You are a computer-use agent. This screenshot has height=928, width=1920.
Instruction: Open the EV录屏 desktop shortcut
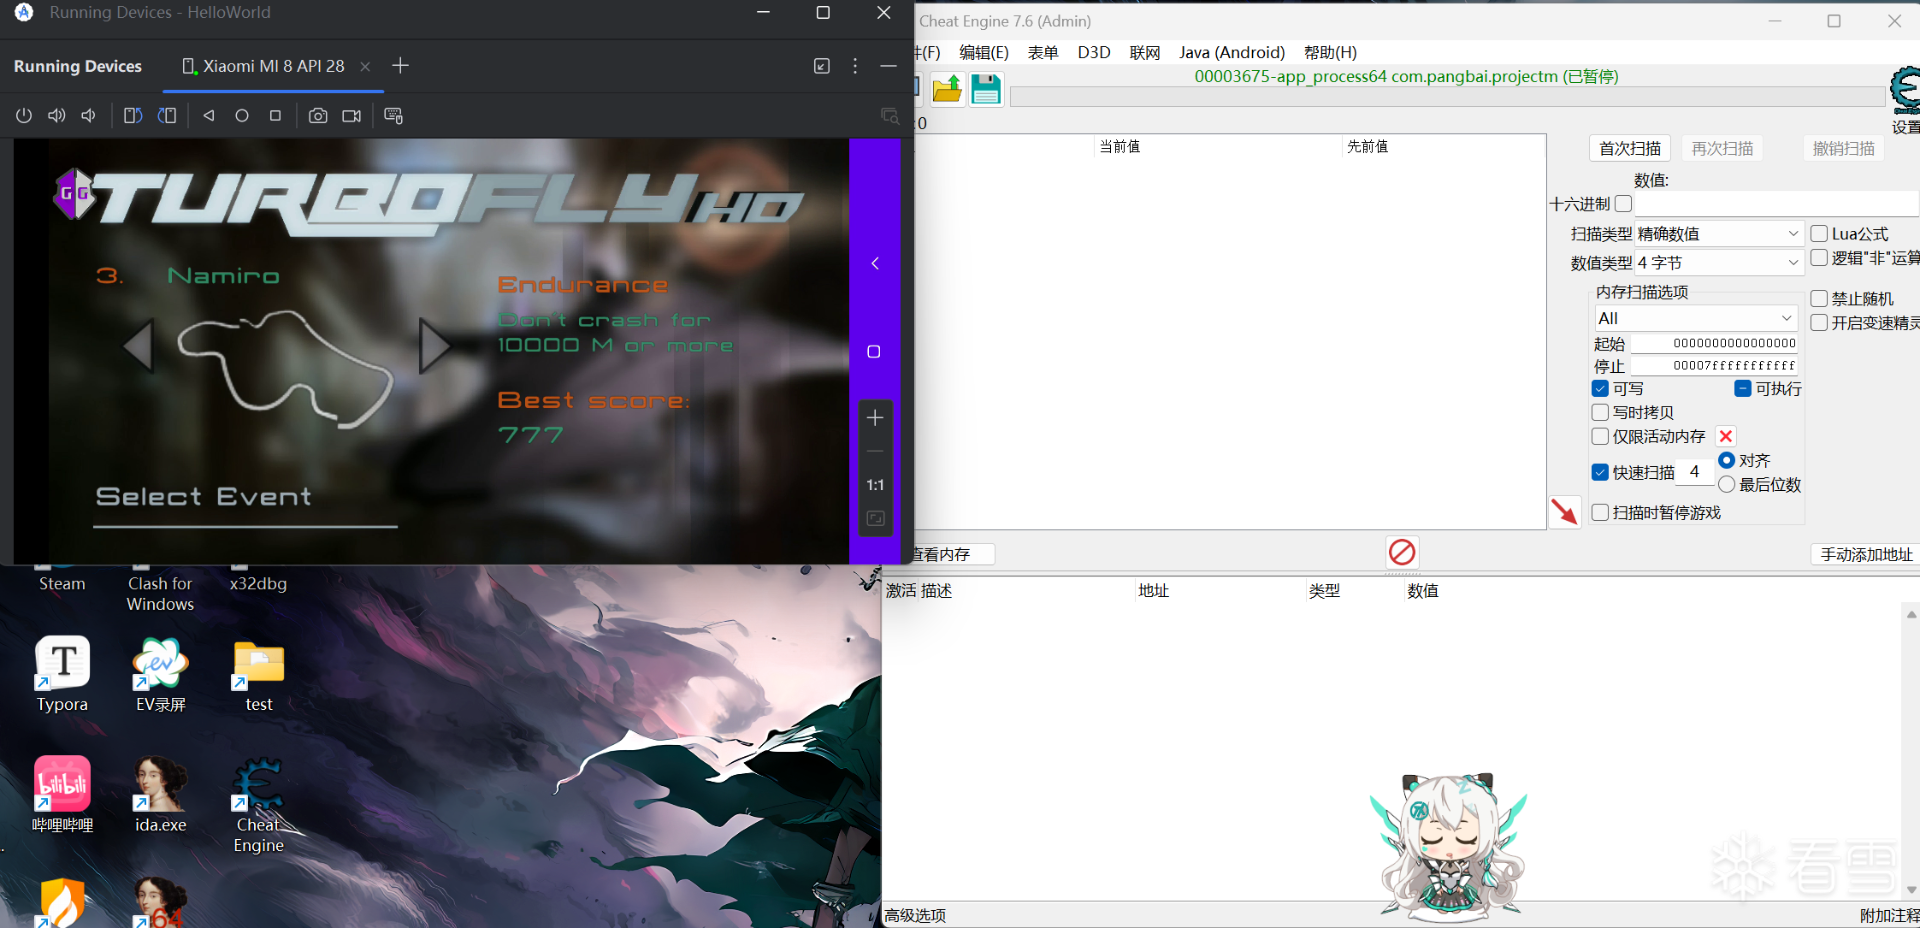click(161, 675)
